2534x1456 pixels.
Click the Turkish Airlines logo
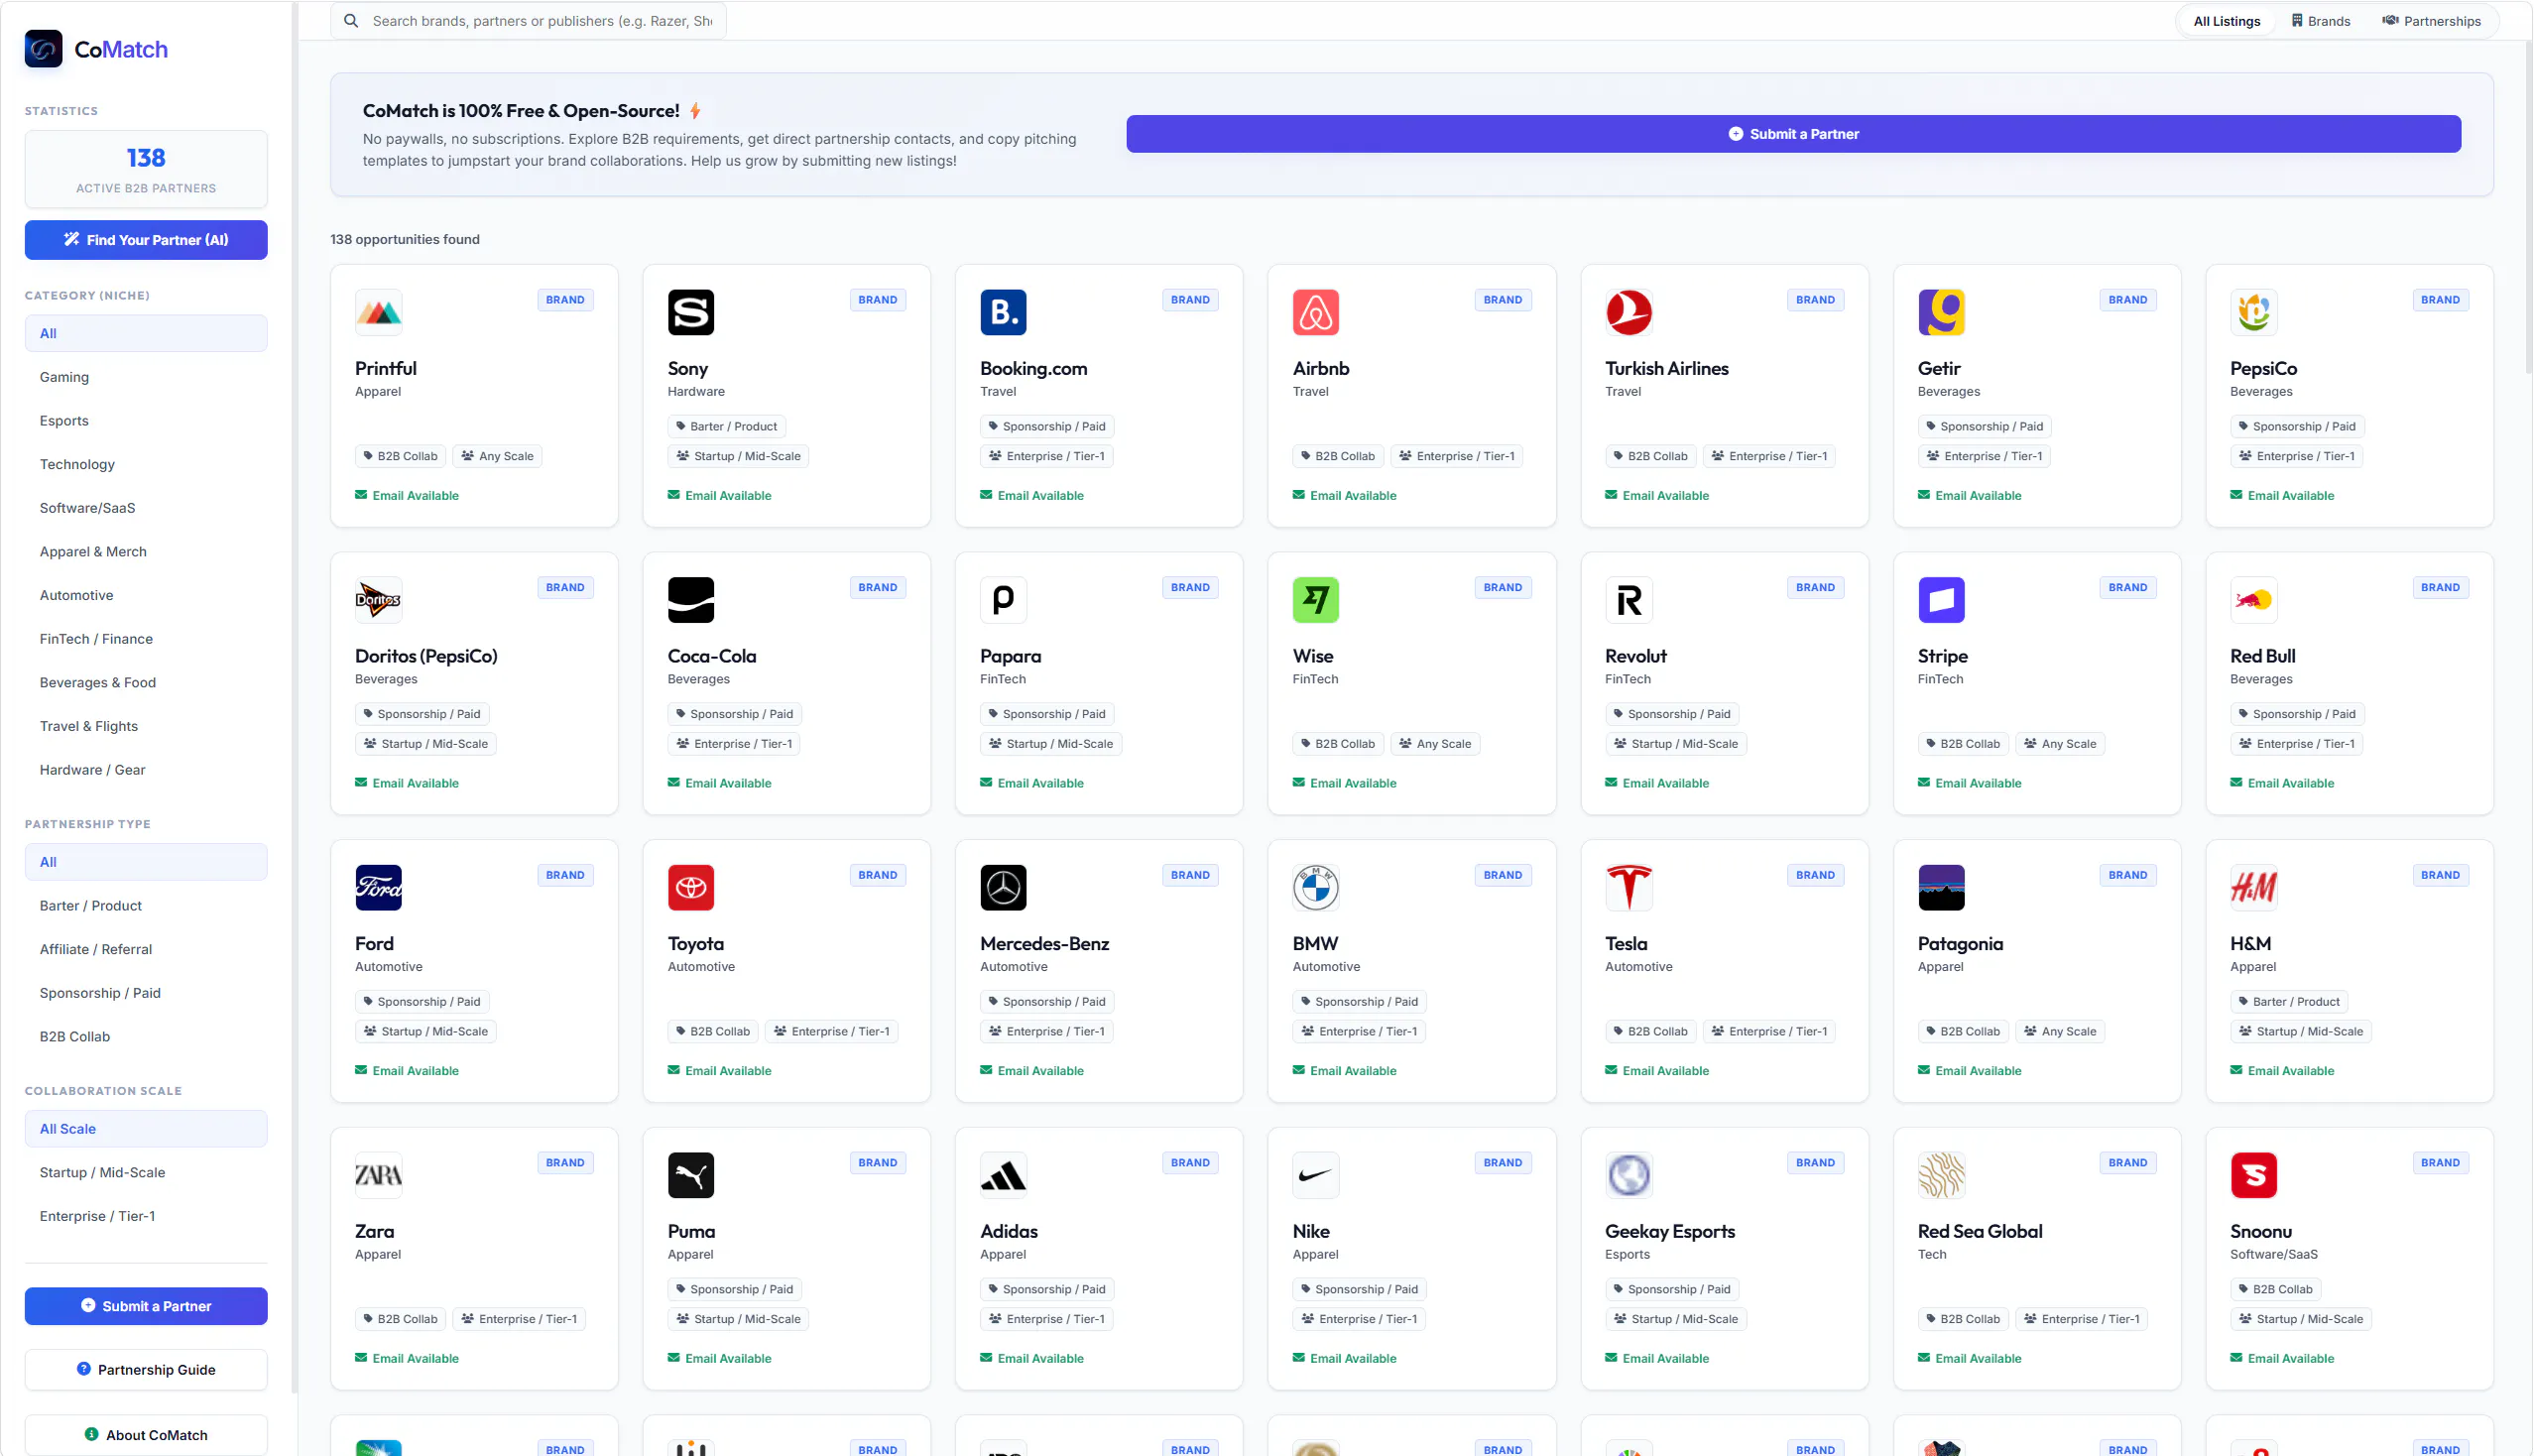(1628, 313)
